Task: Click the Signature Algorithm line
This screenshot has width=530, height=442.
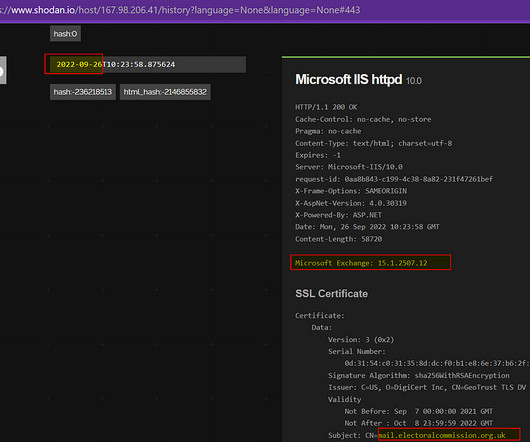Action: [419, 375]
